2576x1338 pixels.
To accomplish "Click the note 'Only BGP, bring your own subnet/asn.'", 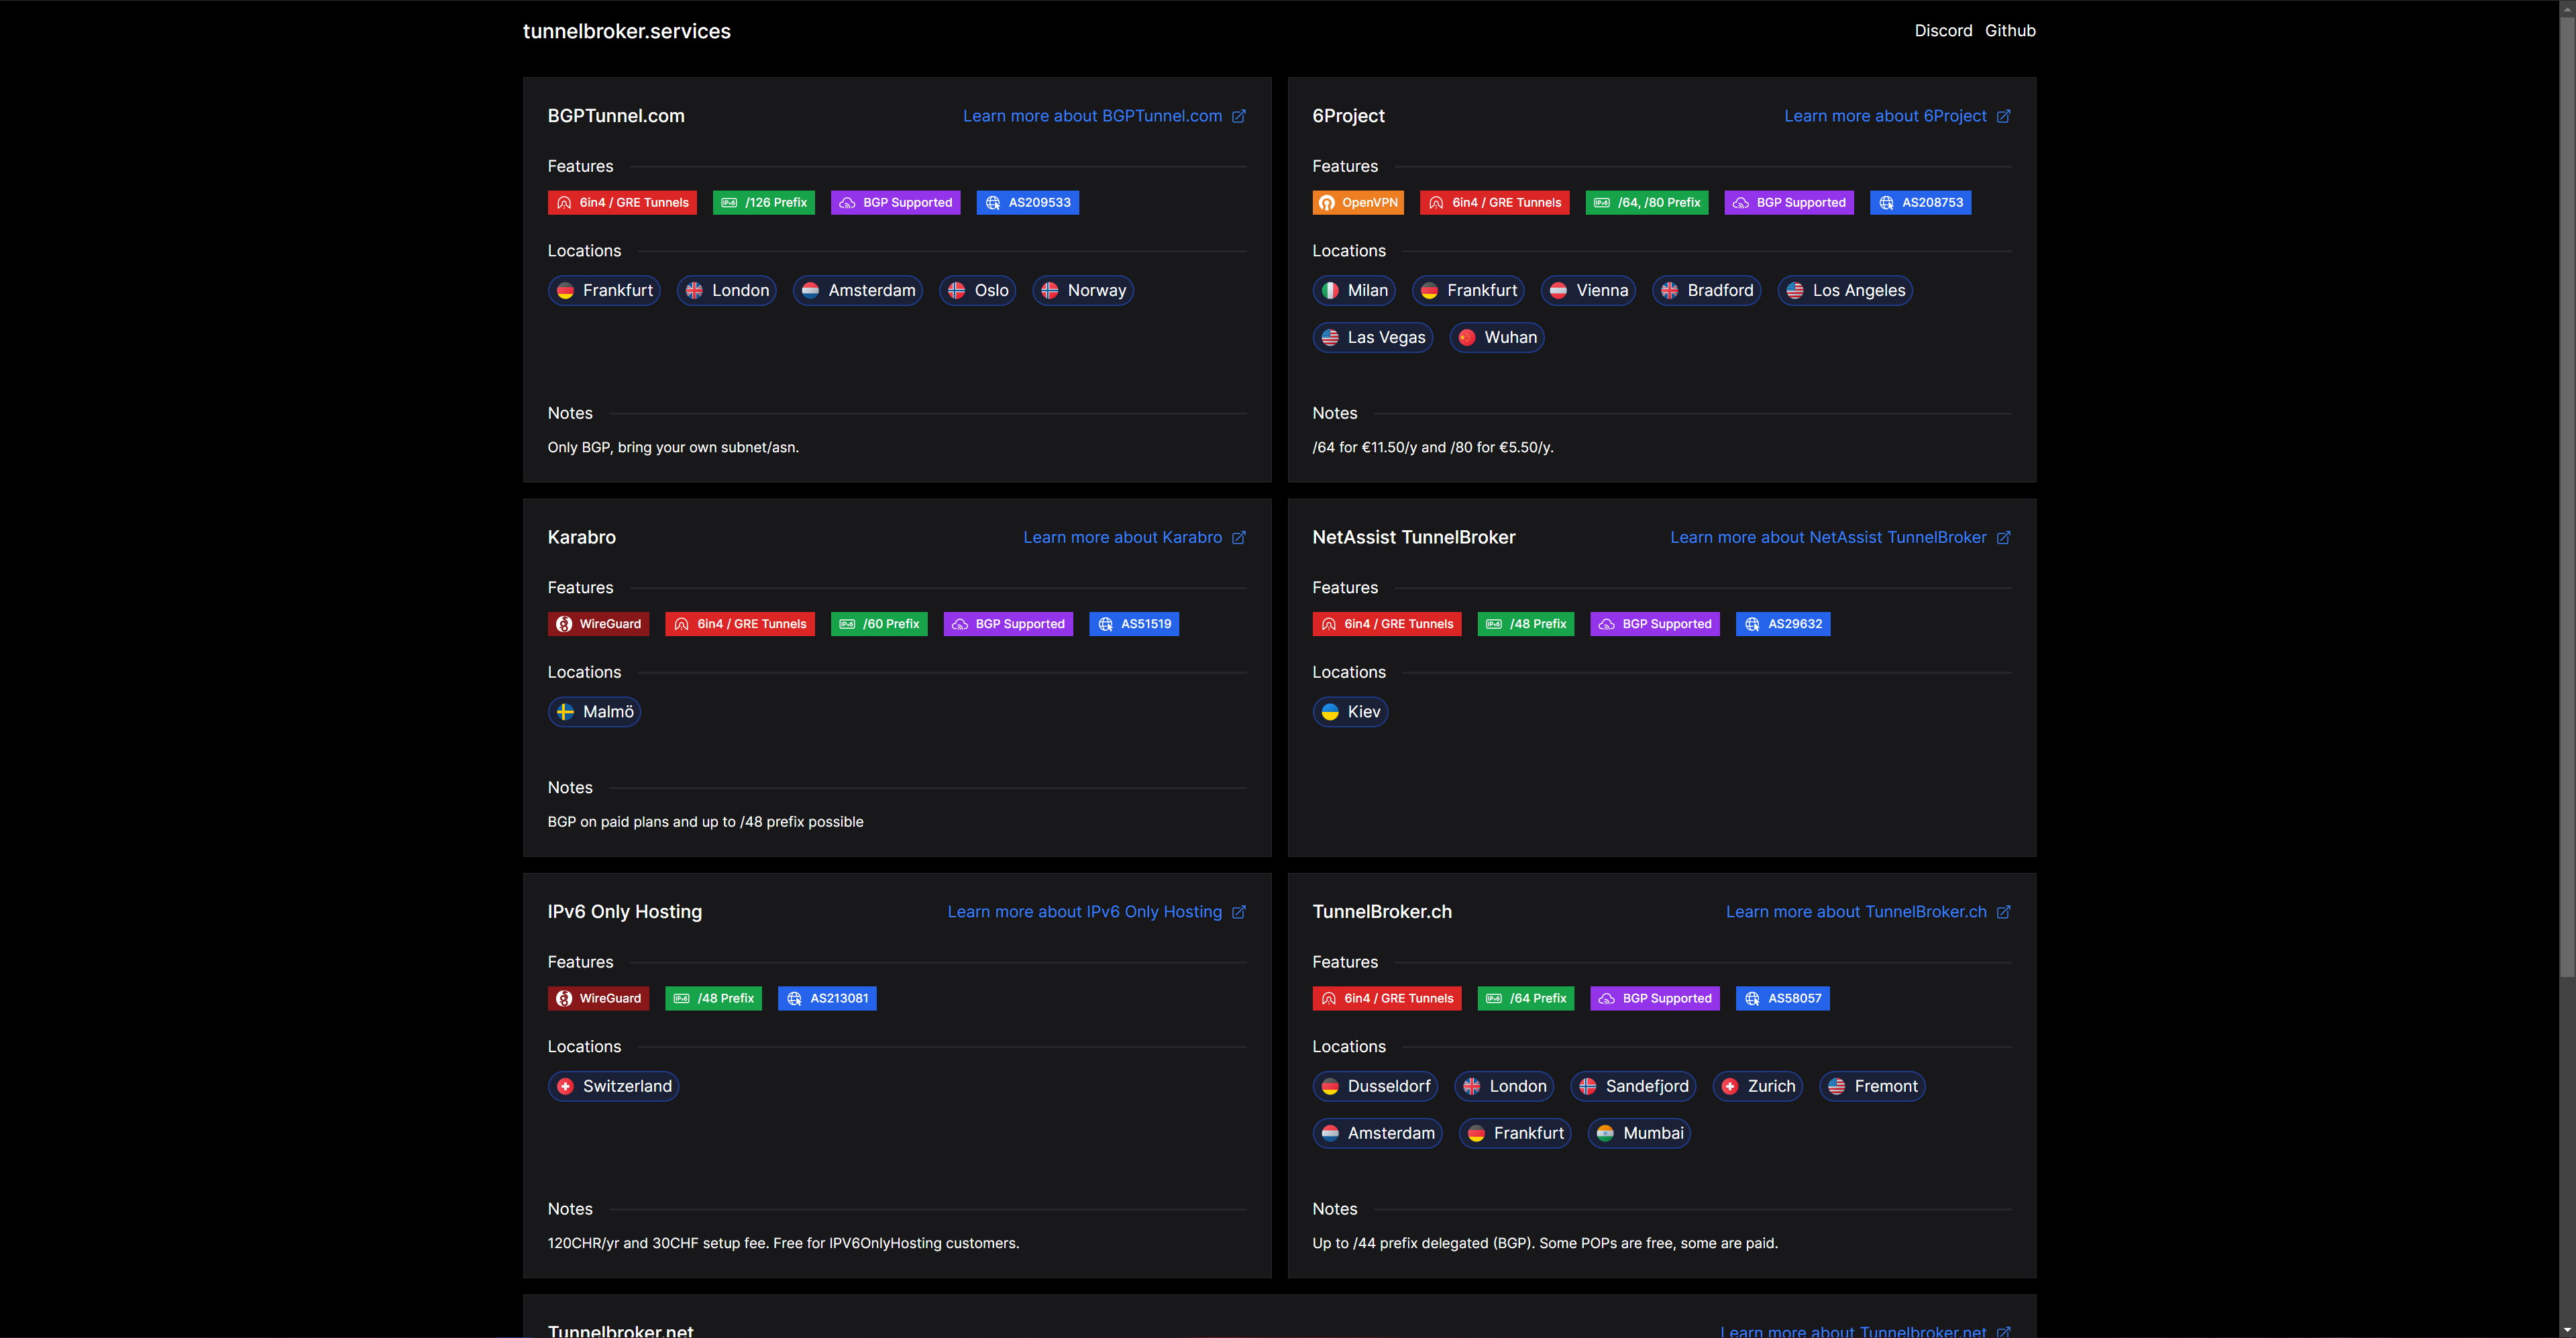I will 673,448.
